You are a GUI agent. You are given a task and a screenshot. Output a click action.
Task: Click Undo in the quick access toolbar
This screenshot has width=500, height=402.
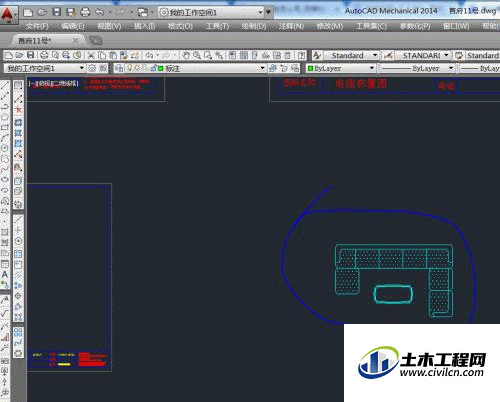(100, 13)
